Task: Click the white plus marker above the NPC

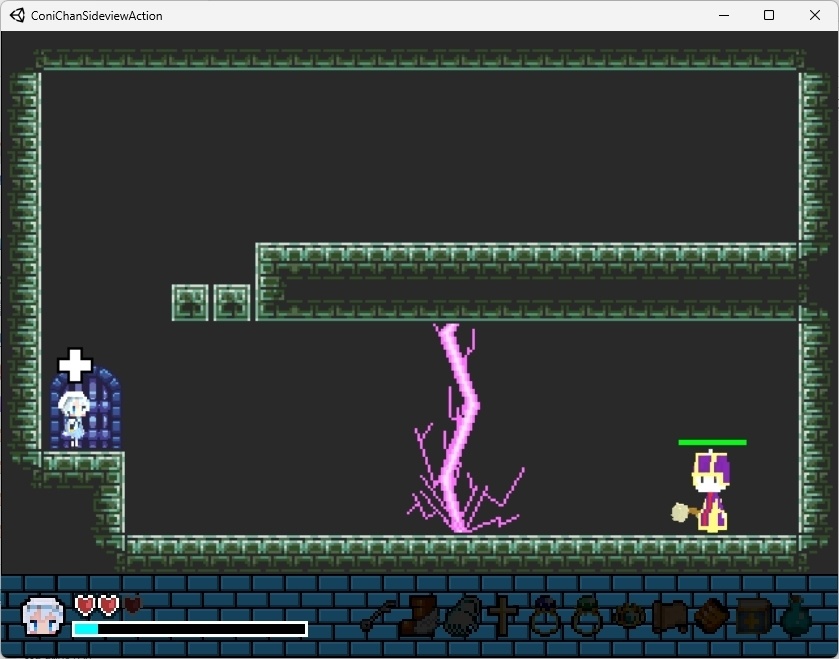Action: click(x=73, y=362)
